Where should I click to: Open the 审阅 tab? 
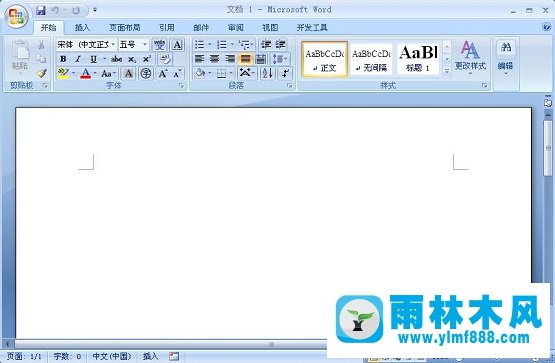coord(236,28)
